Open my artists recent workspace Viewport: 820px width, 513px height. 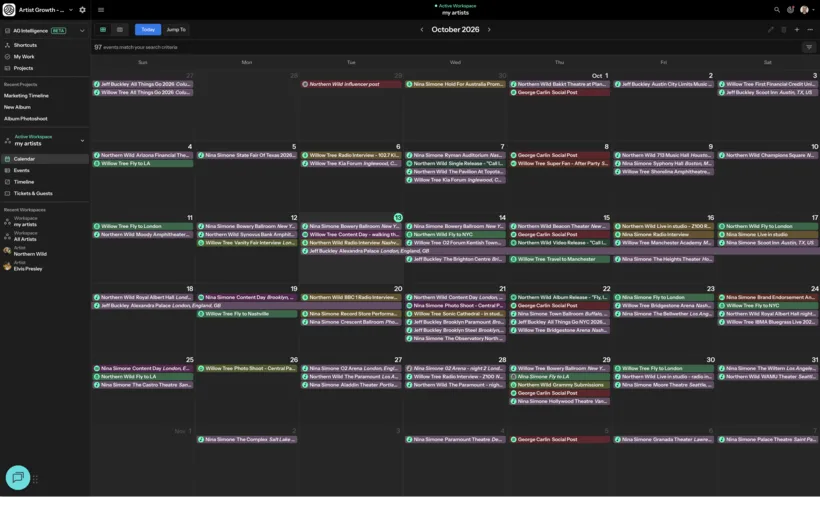click(25, 222)
